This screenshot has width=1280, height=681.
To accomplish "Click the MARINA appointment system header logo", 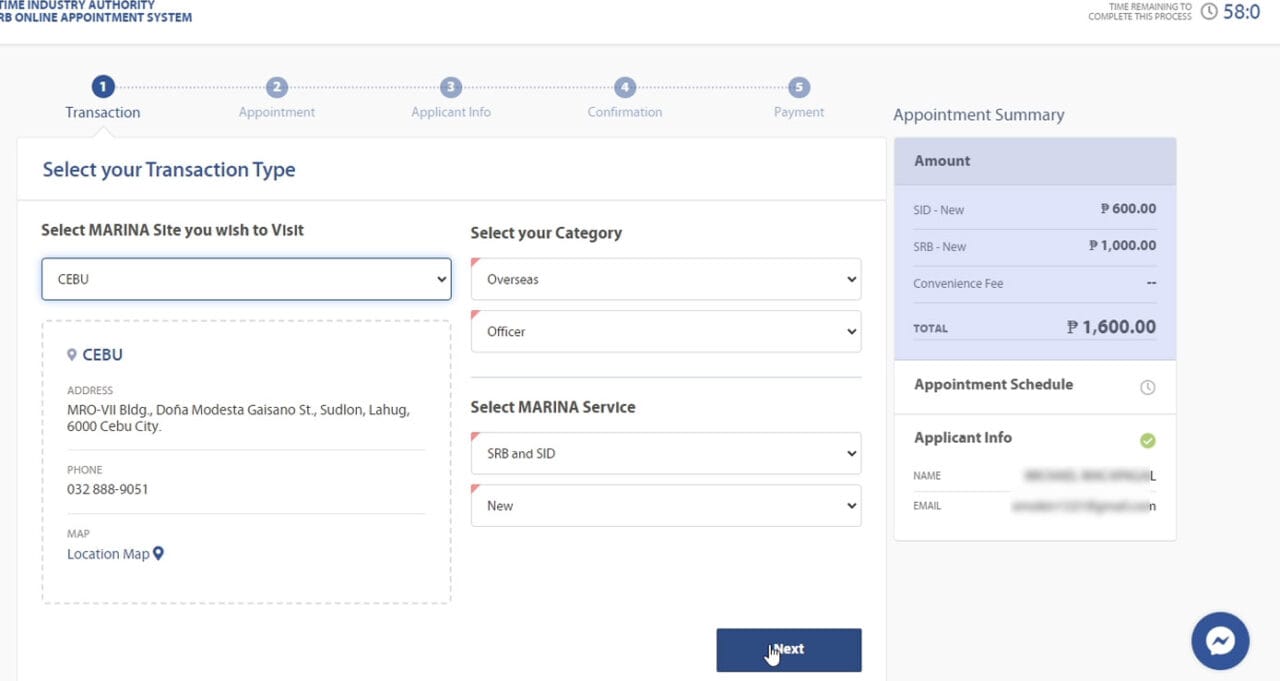I will (97, 12).
